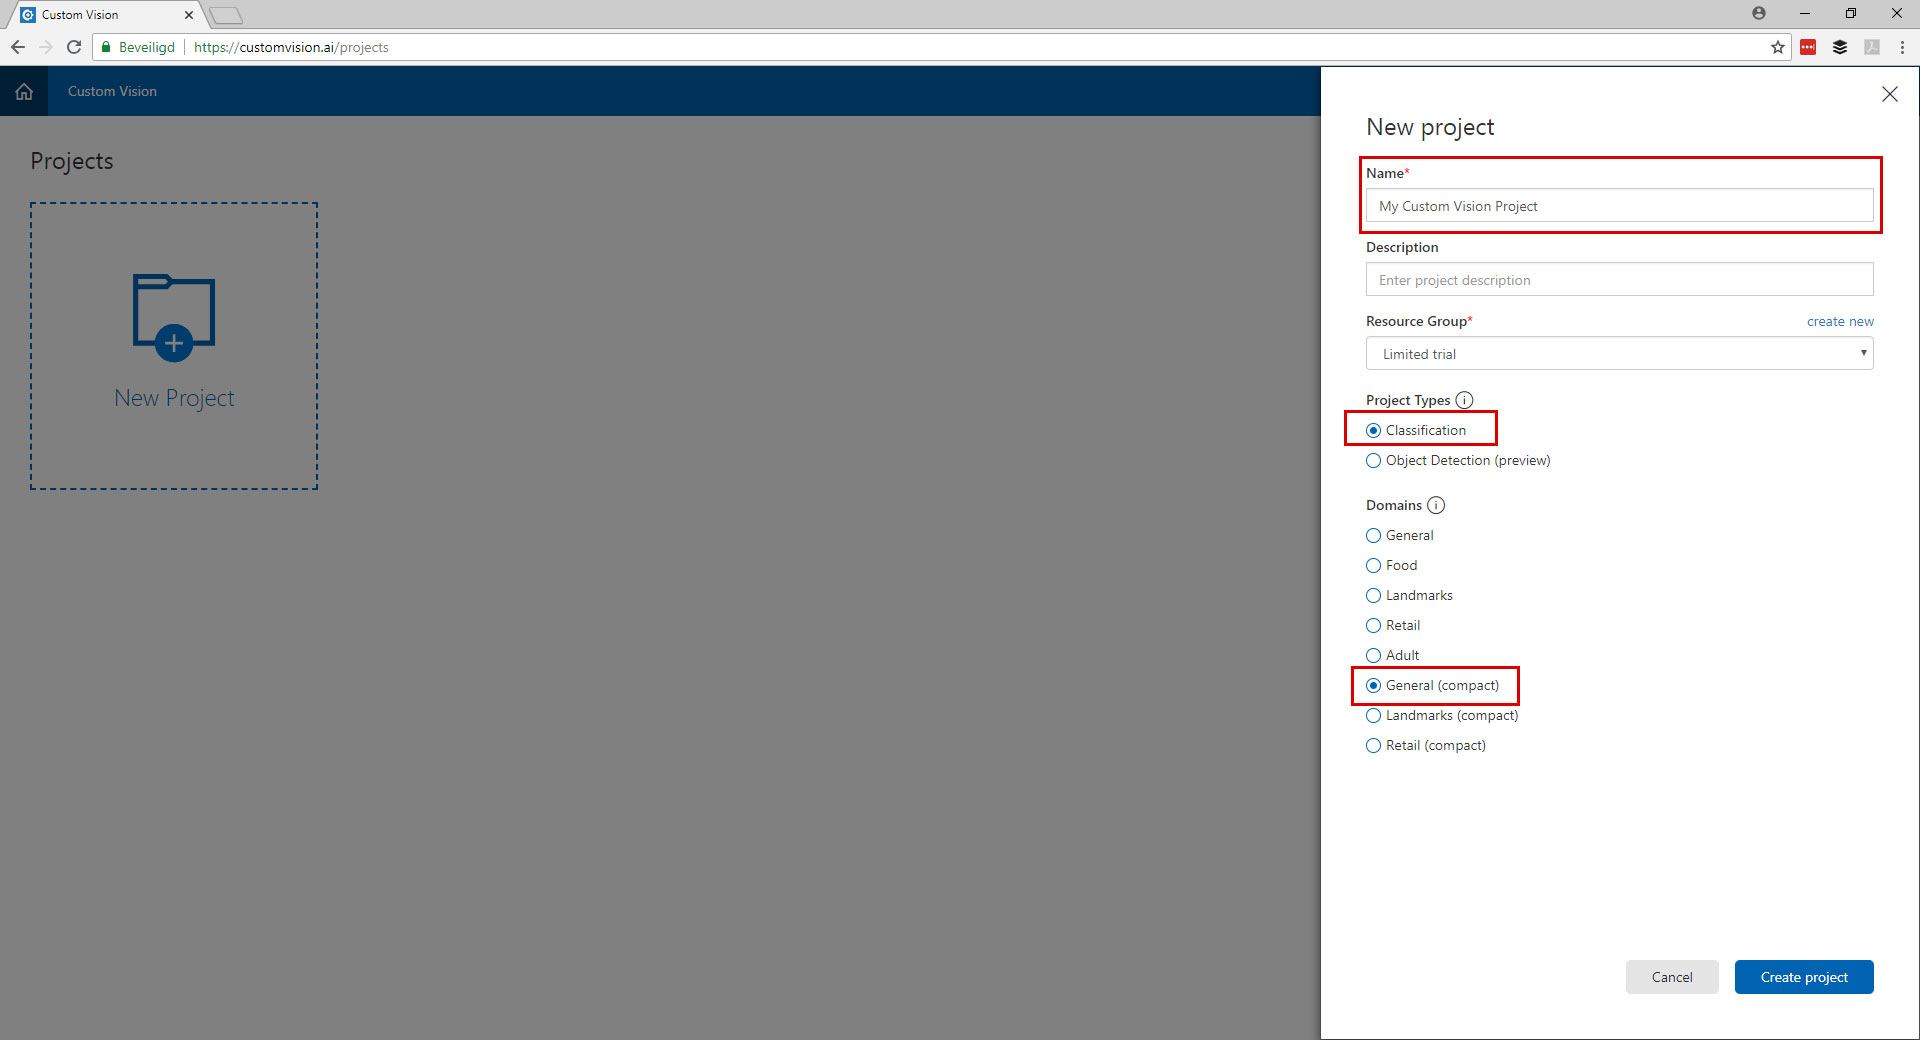
Task: Select Object Detection (preview) project type
Action: tap(1373, 460)
